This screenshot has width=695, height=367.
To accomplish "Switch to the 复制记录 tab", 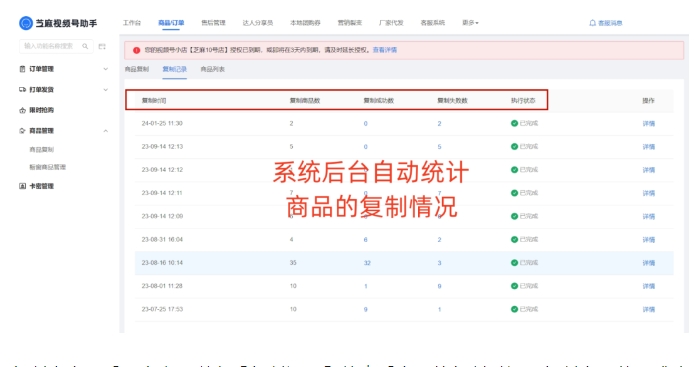I will (x=175, y=69).
